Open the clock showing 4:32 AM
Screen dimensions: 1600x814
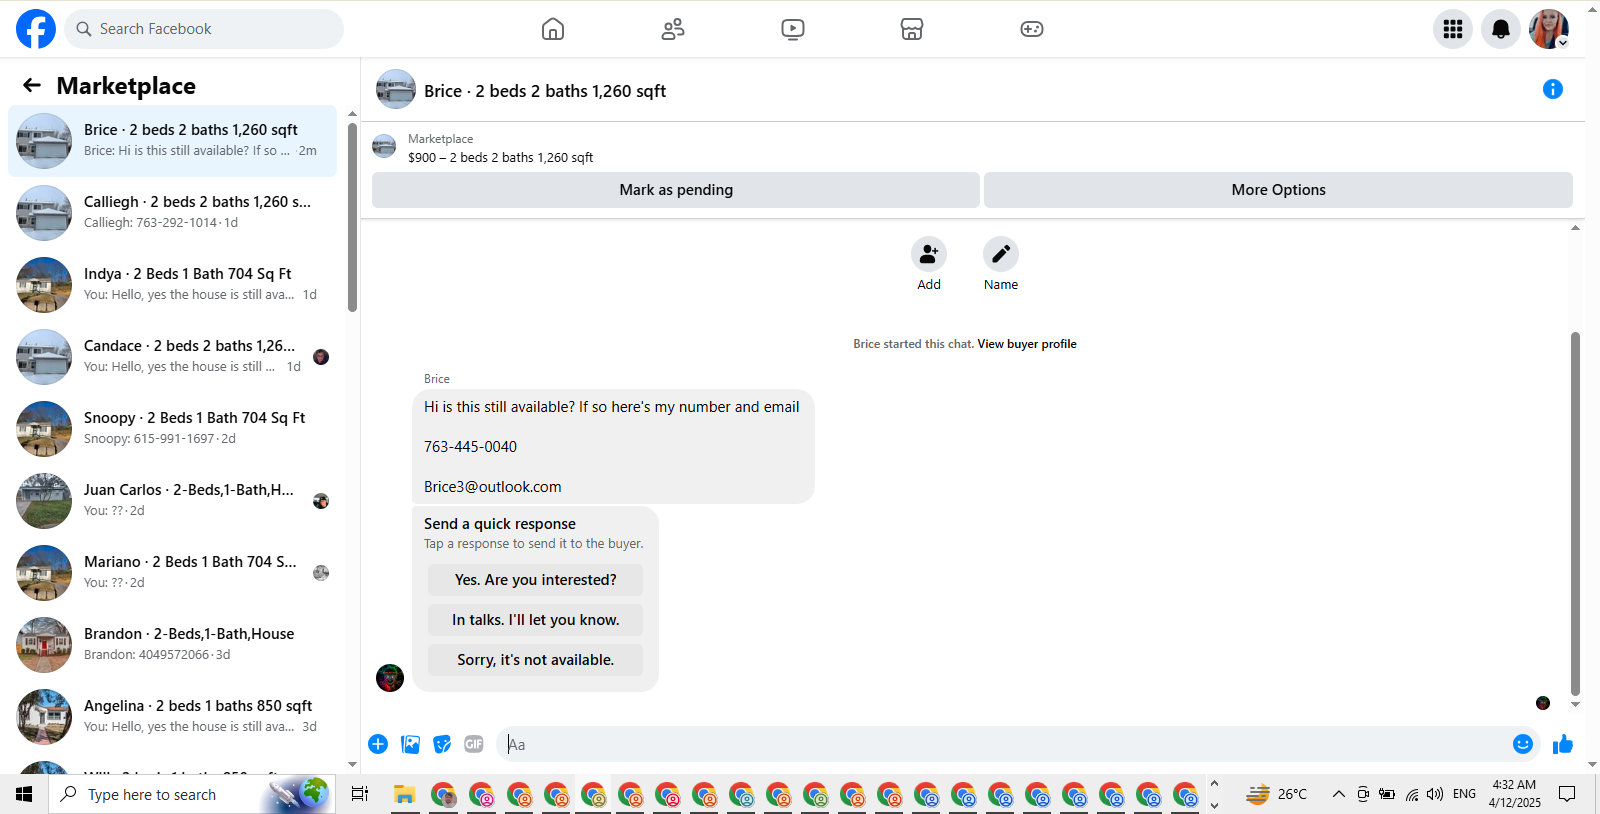point(1514,794)
